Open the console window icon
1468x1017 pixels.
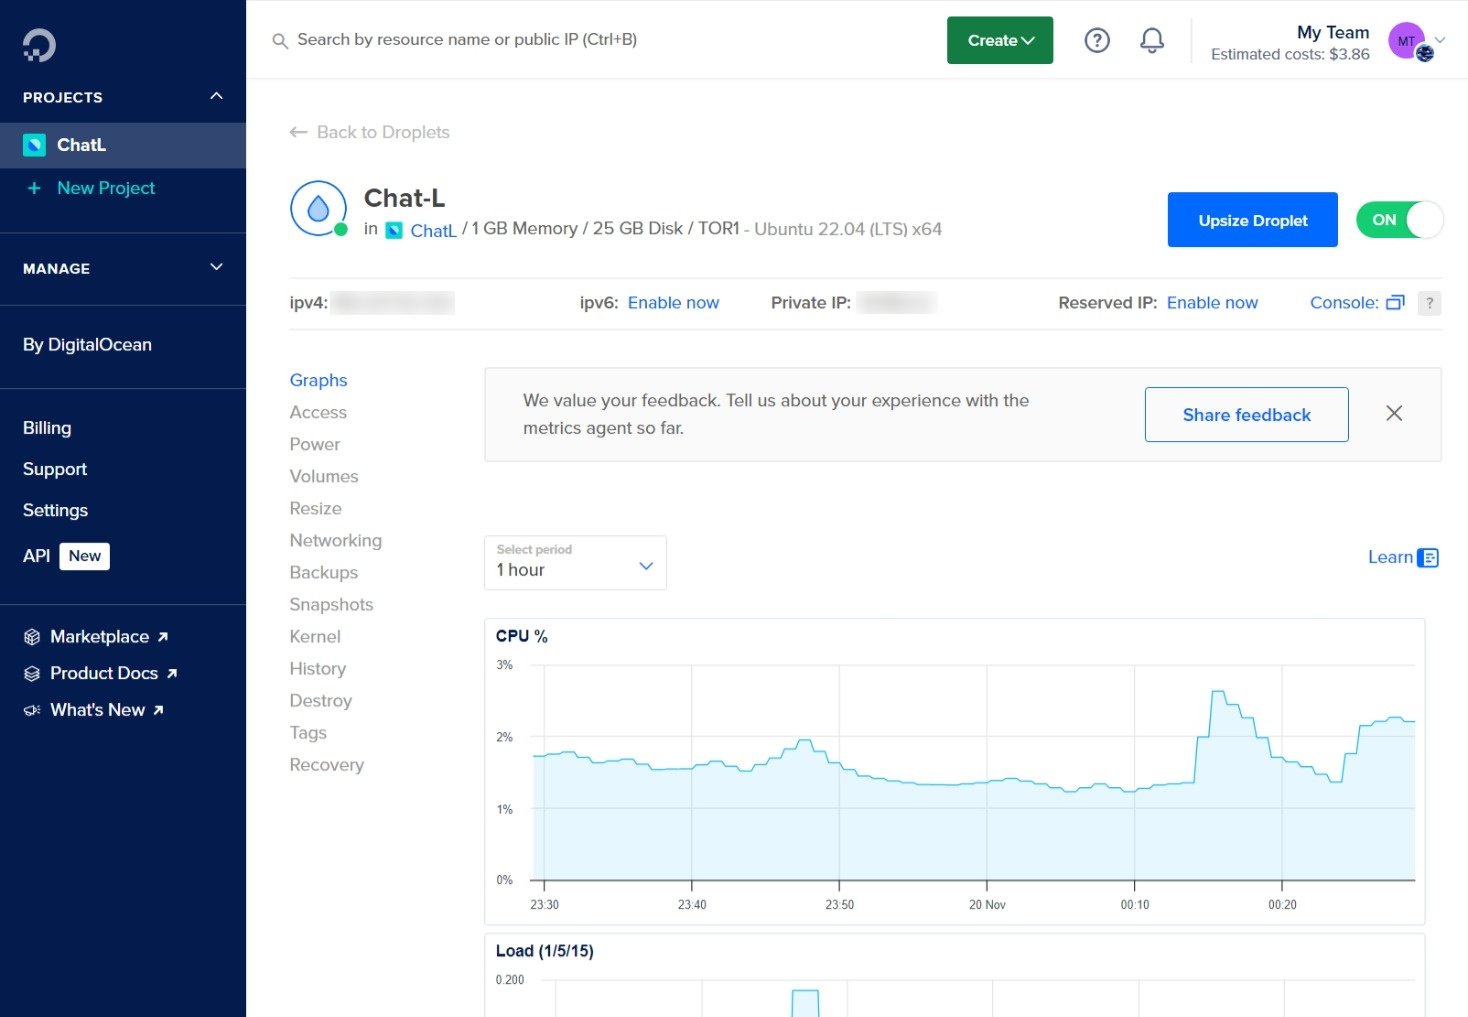1395,303
